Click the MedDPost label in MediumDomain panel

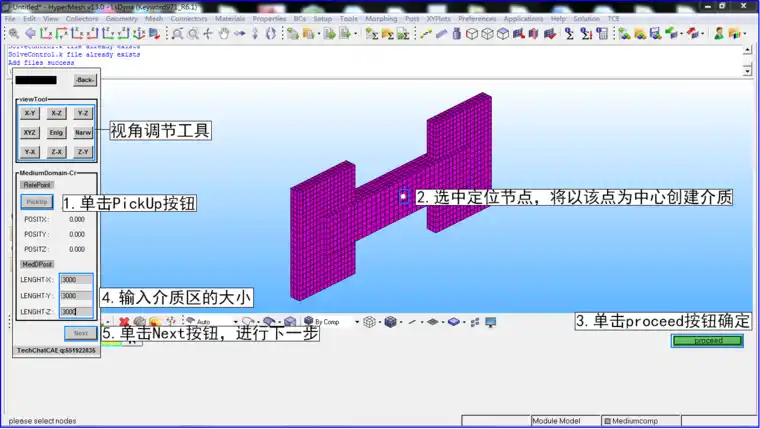click(x=37, y=264)
